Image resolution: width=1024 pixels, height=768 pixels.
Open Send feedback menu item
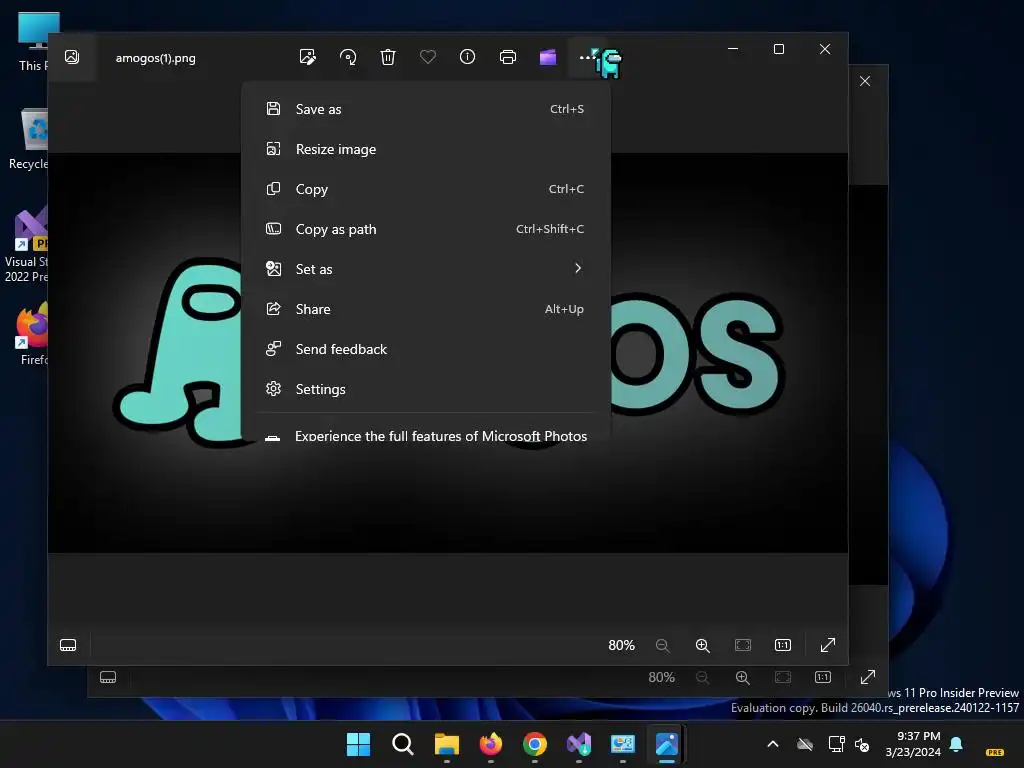(425, 349)
